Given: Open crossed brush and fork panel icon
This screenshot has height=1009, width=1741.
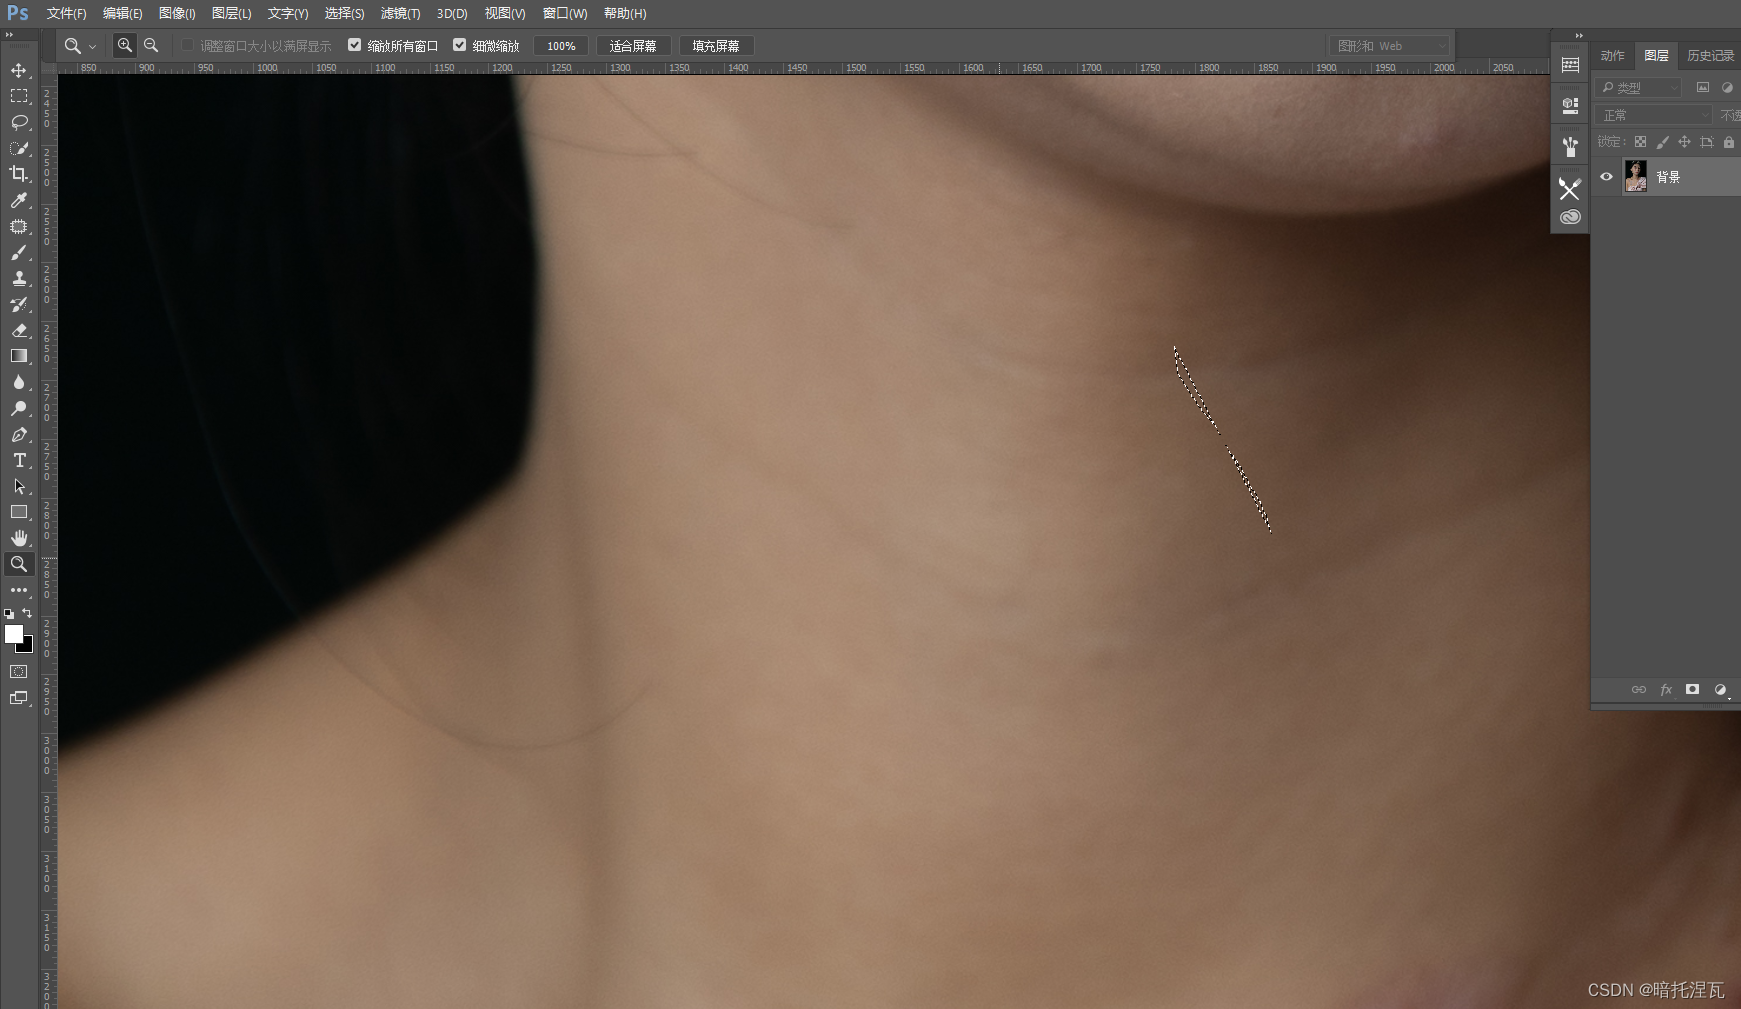Looking at the screenshot, I should 1570,188.
